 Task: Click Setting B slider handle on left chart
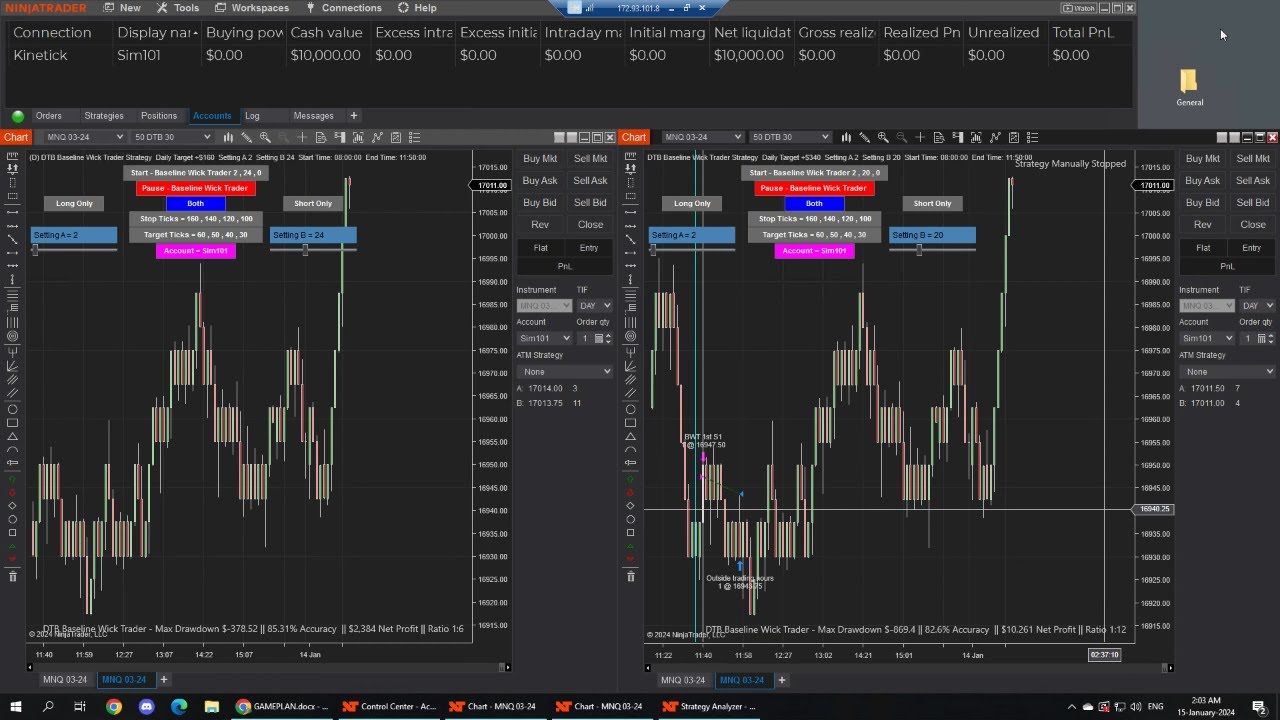[x=305, y=250]
